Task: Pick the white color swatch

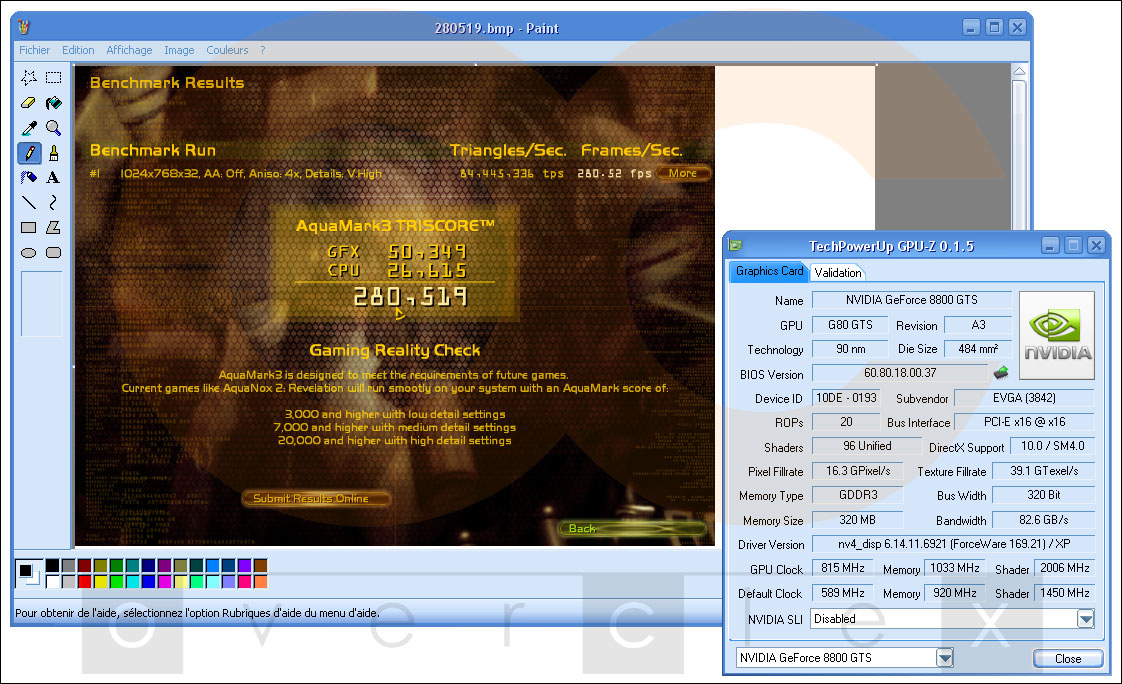Action: click(x=52, y=582)
